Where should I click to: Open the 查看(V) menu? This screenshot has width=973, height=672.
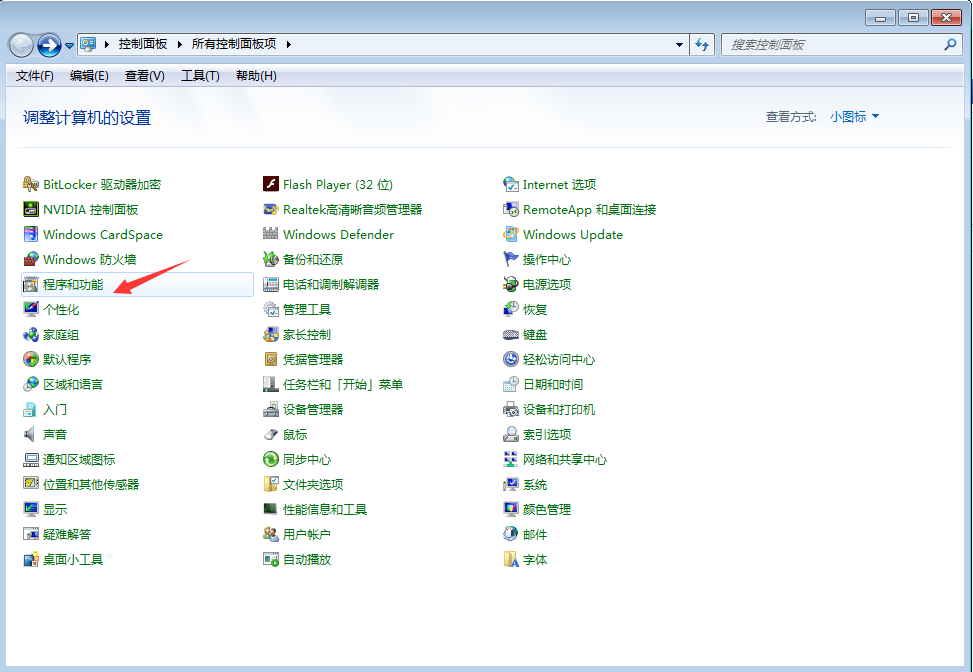145,76
